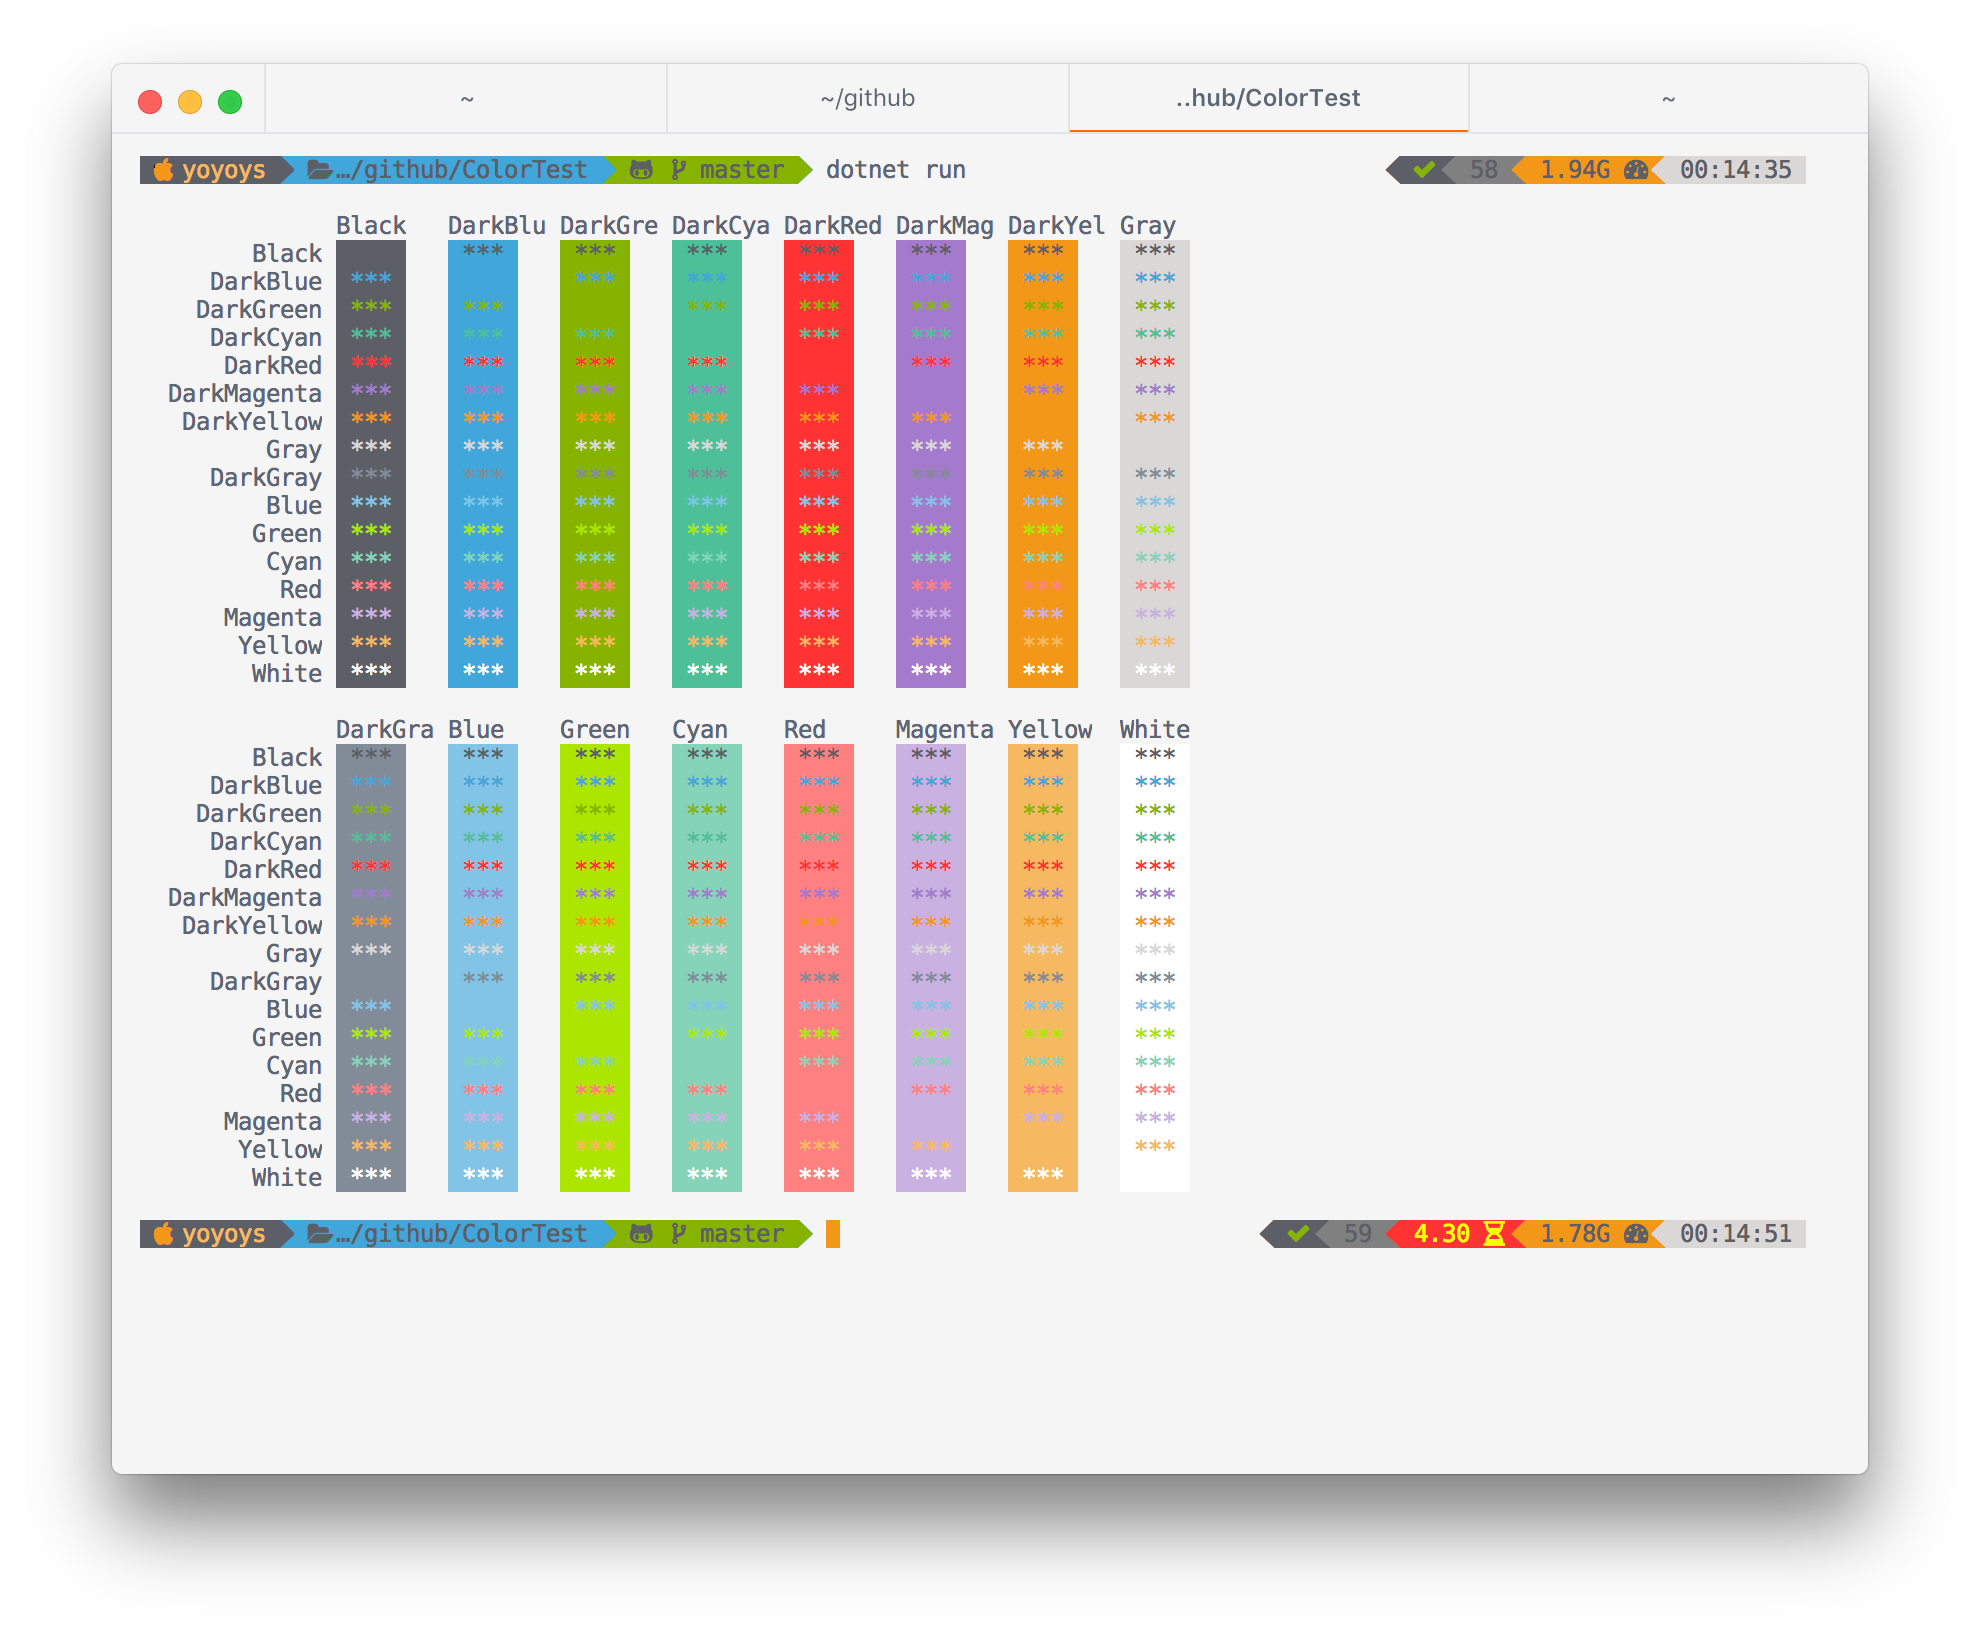Click the DarkRed background color column
The width and height of the screenshot is (1980, 1634).
point(819,463)
